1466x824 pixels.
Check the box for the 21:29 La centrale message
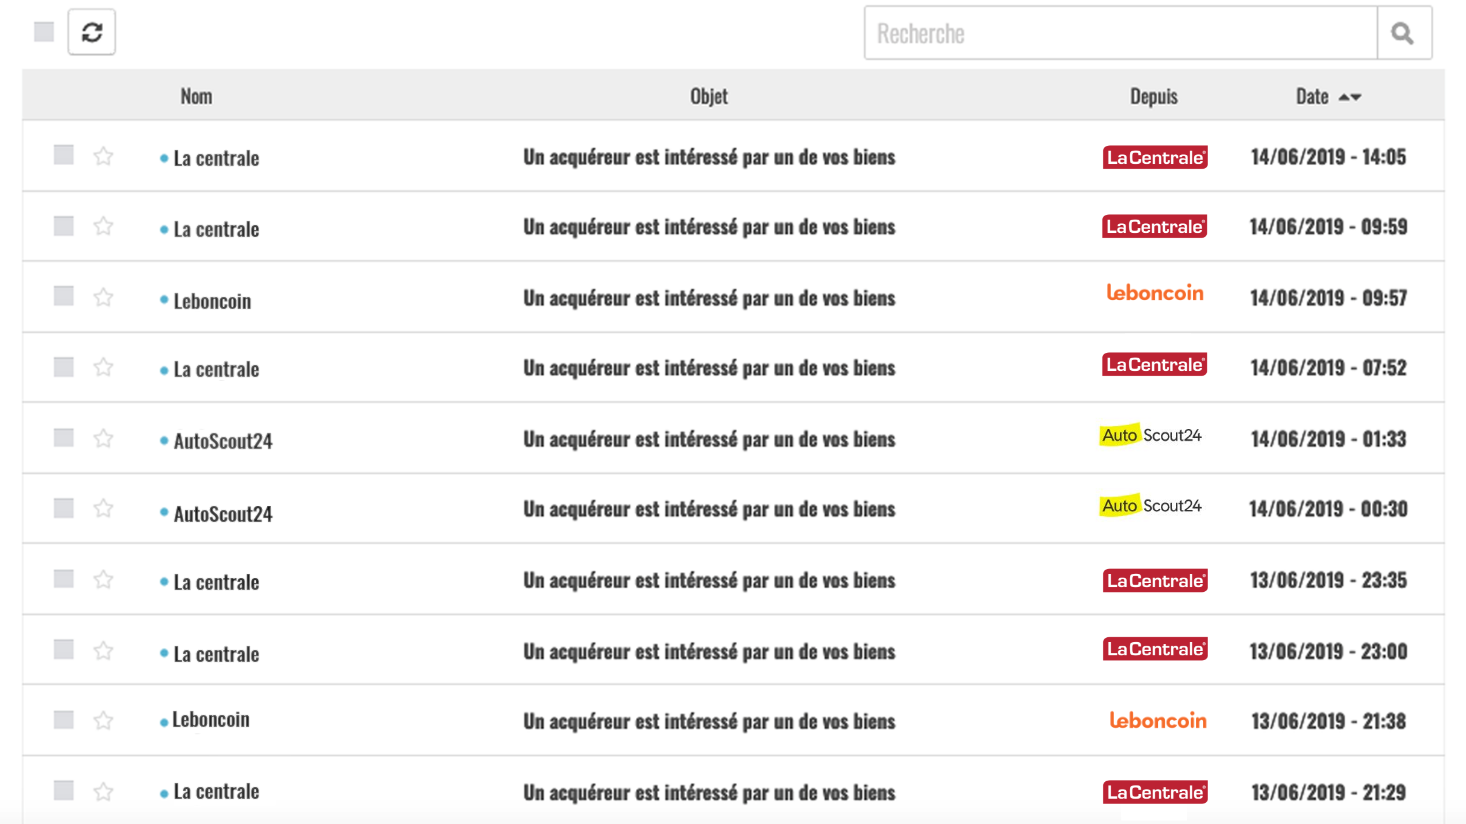coord(64,791)
